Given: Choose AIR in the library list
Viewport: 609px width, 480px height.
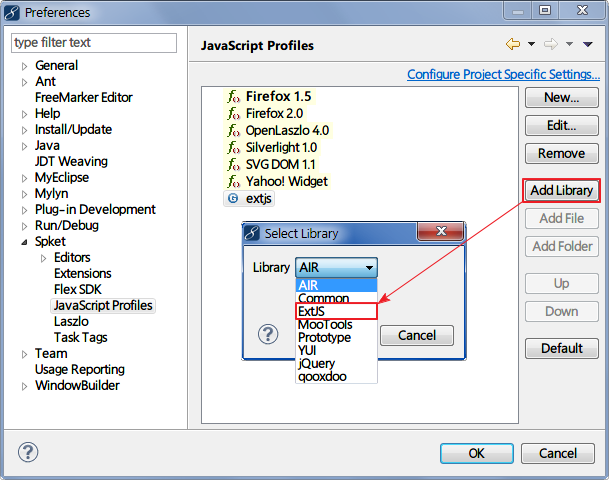Looking at the screenshot, I should pos(336,285).
